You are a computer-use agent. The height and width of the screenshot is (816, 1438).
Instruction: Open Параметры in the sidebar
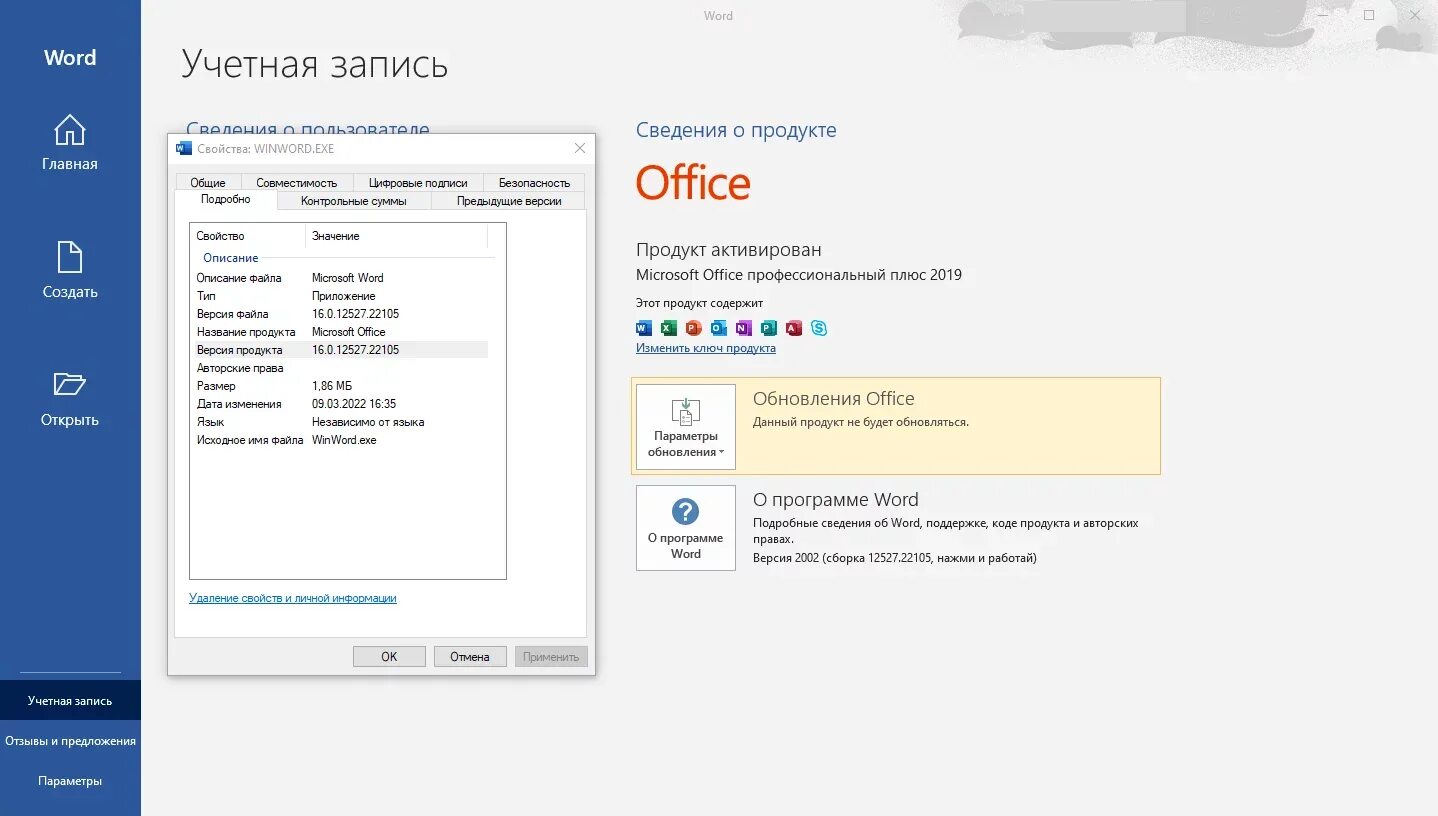pos(70,781)
